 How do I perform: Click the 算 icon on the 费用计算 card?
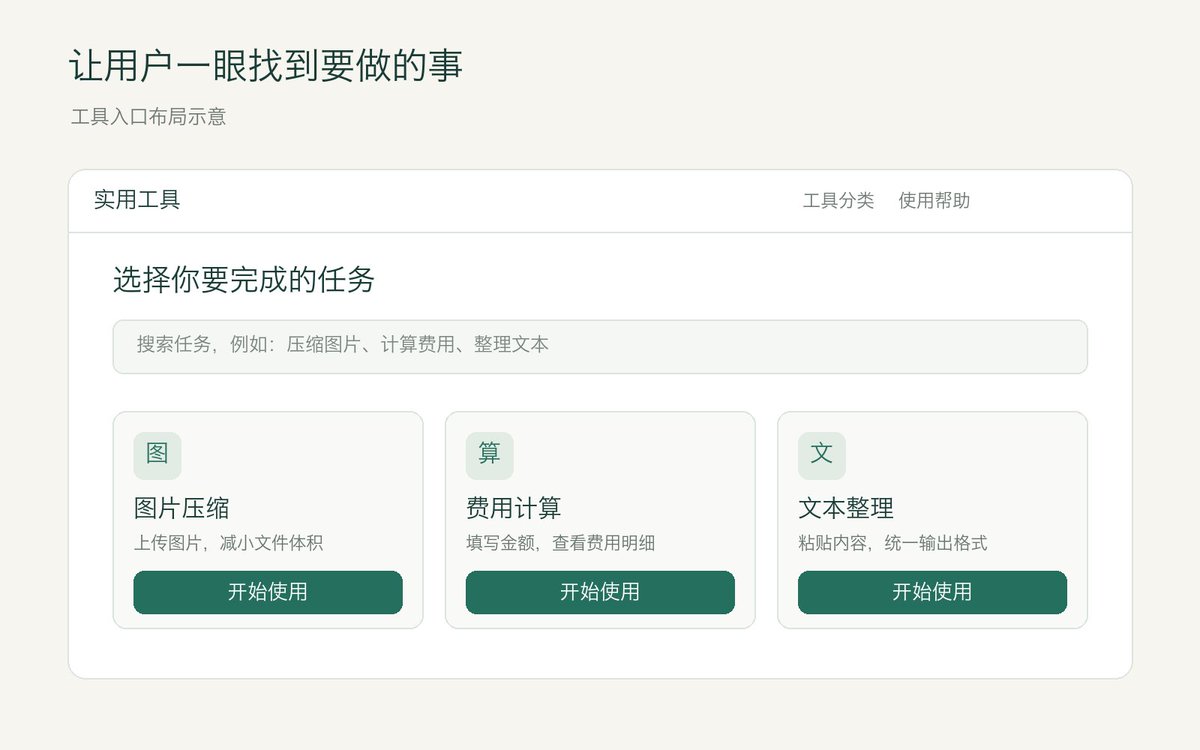pos(489,455)
